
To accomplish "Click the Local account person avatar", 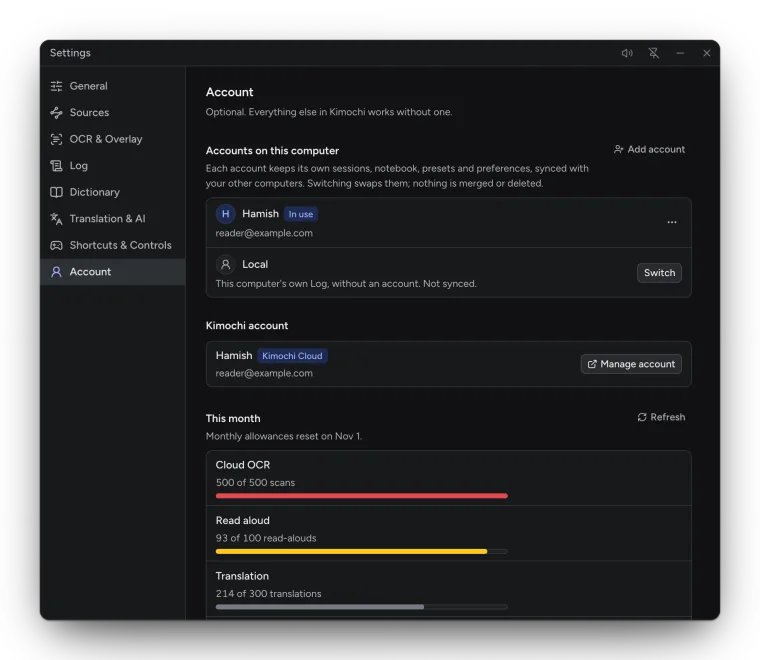I will click(x=225, y=265).
